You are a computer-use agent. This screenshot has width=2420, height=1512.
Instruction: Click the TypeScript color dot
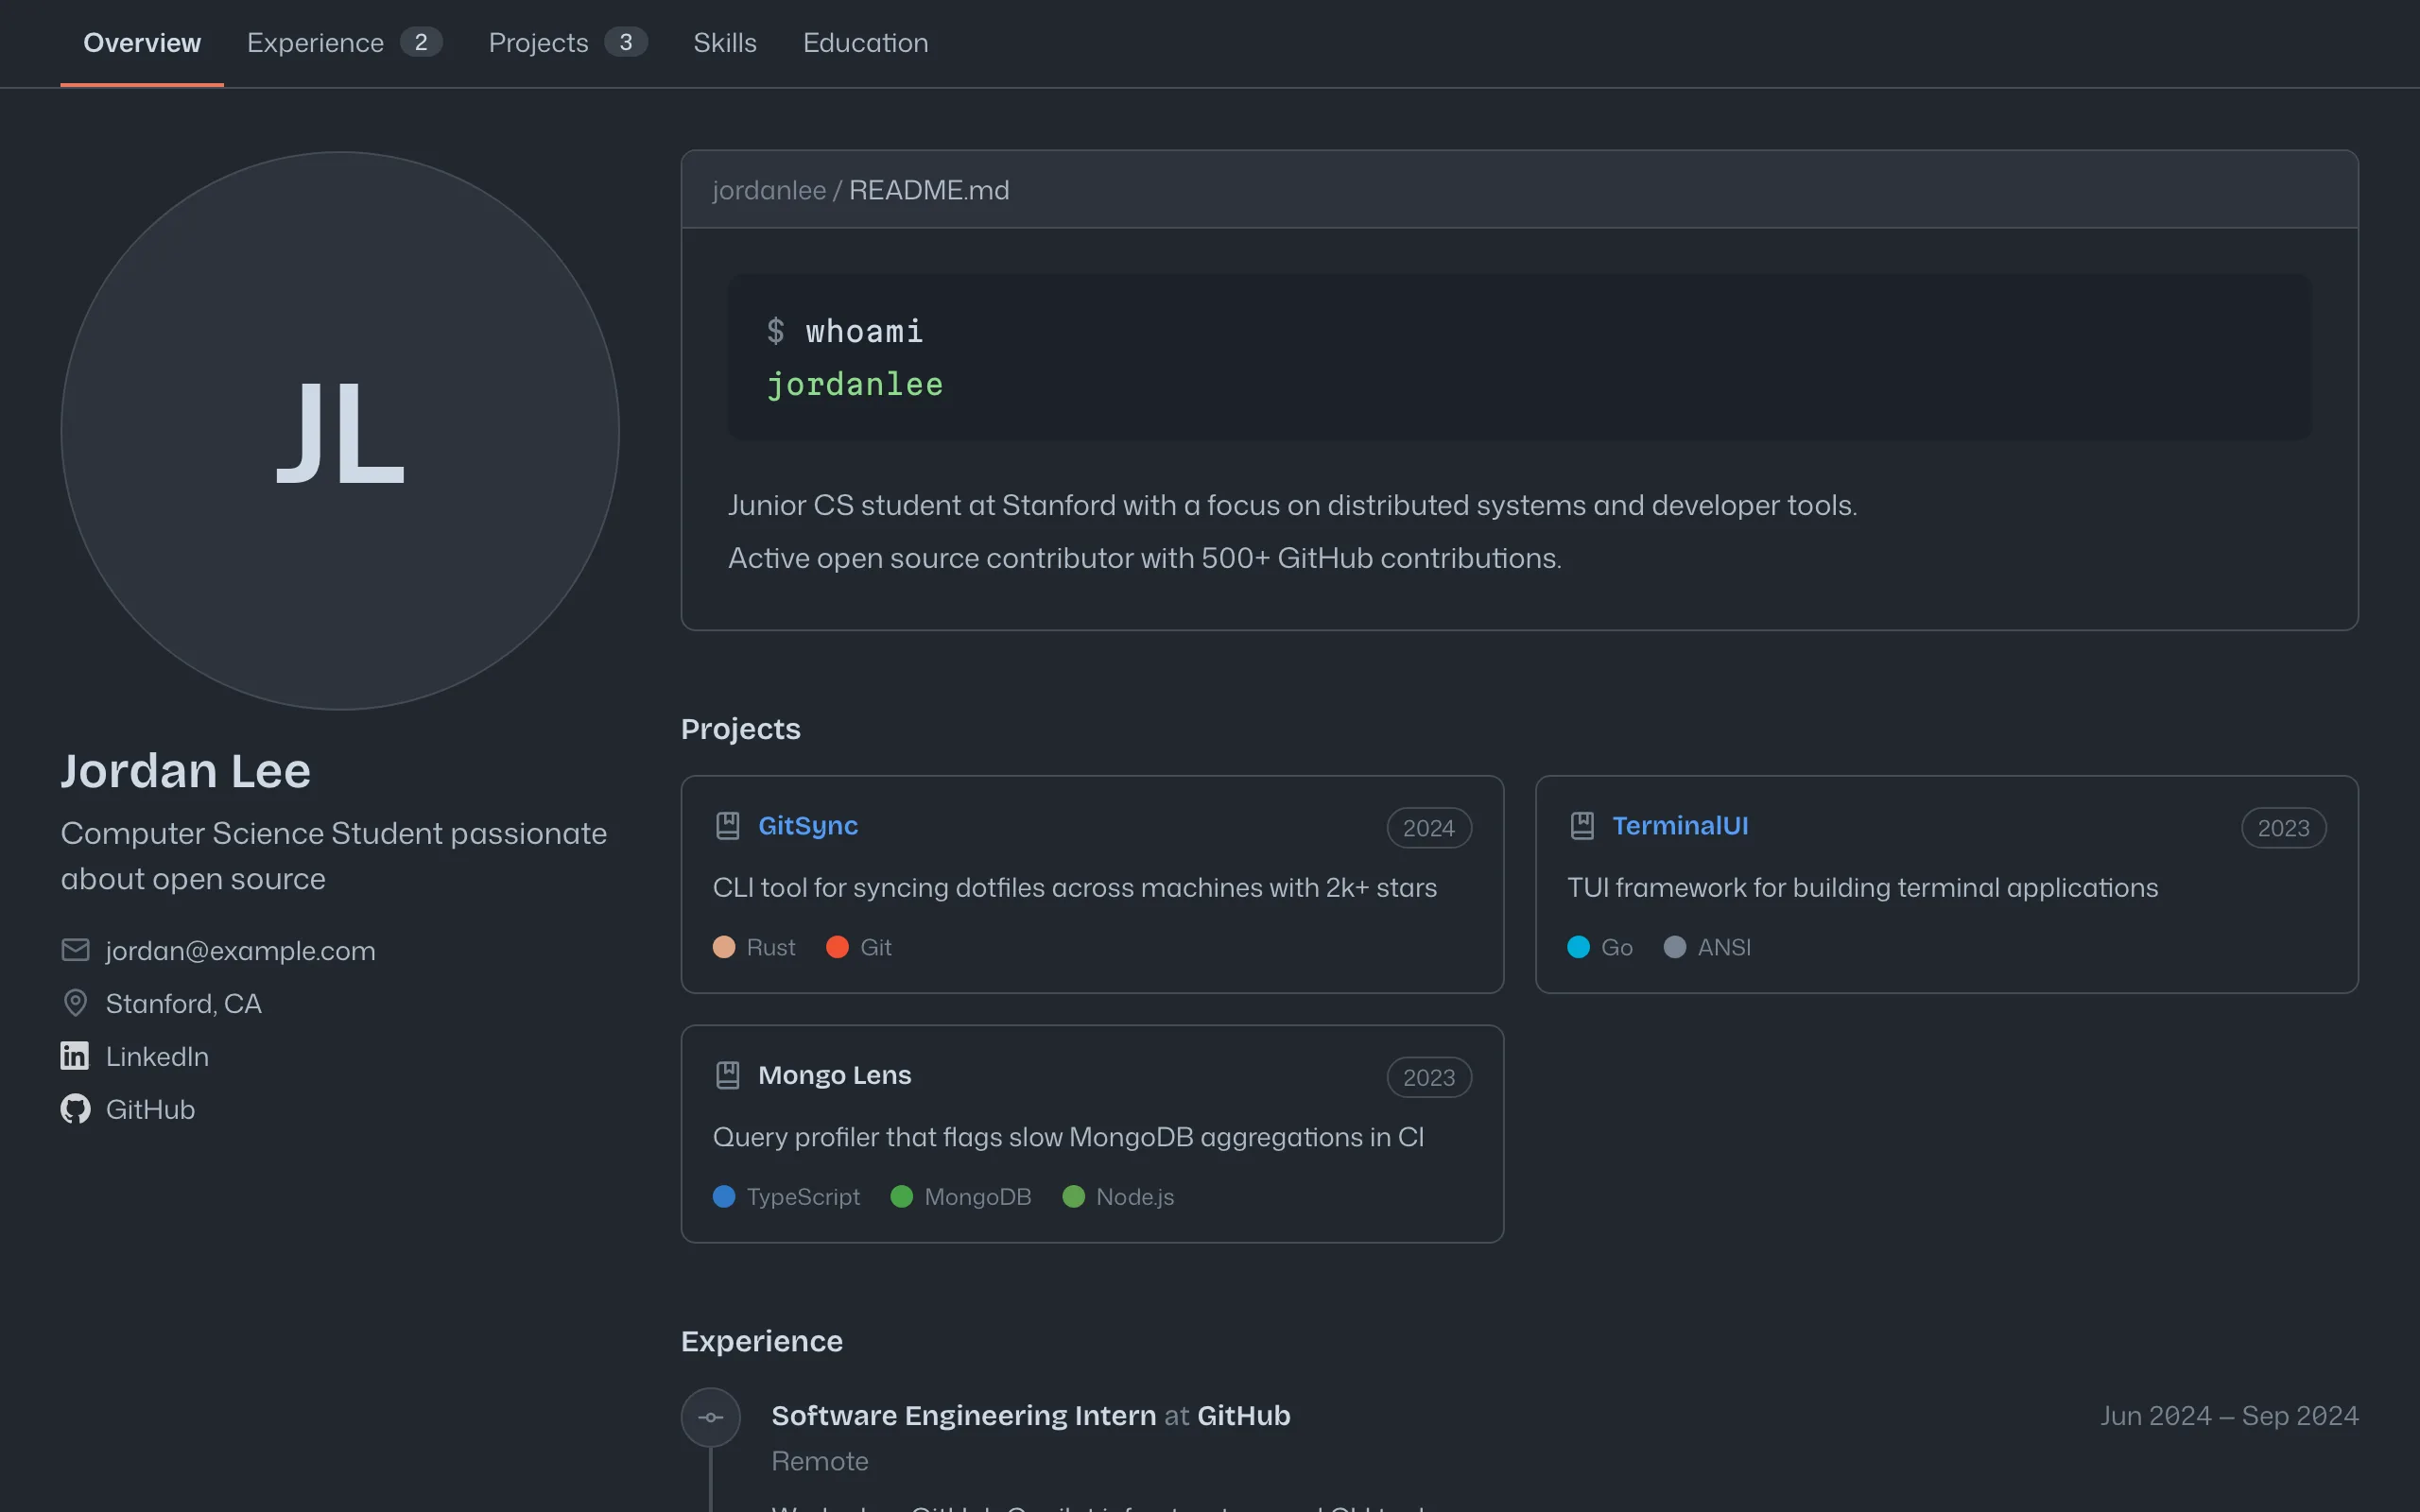(724, 1197)
